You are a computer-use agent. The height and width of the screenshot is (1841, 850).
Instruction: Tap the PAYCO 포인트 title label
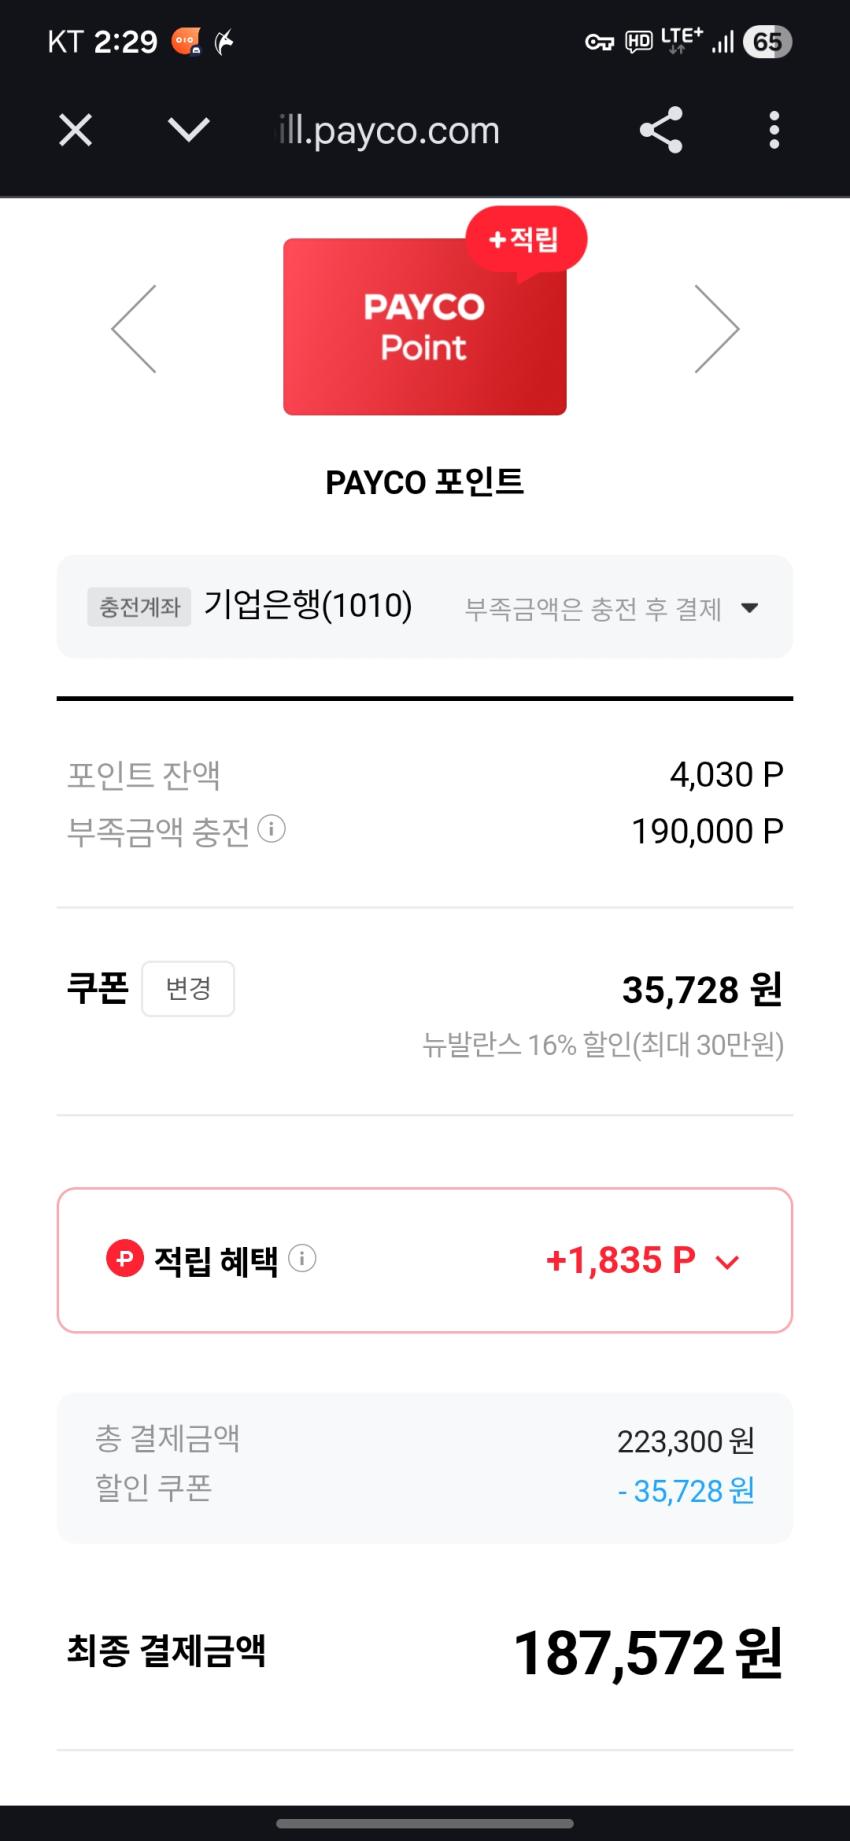424,482
